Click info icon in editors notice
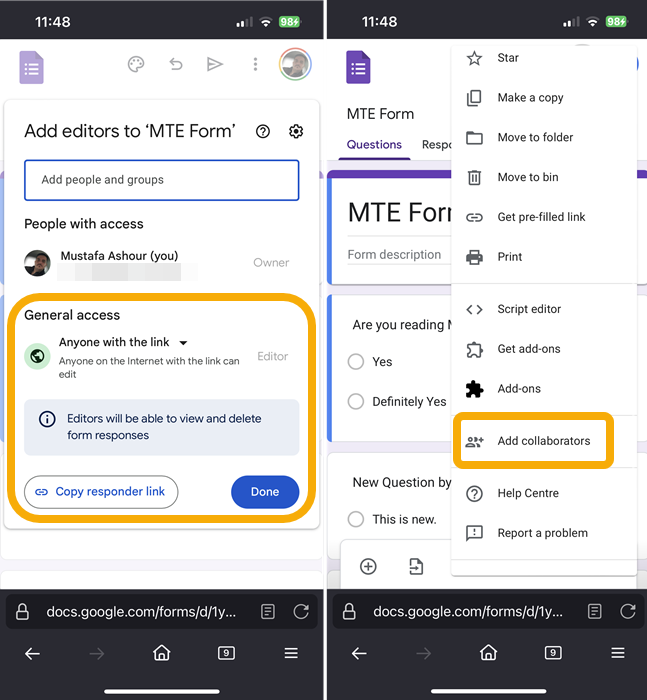 coord(47,419)
